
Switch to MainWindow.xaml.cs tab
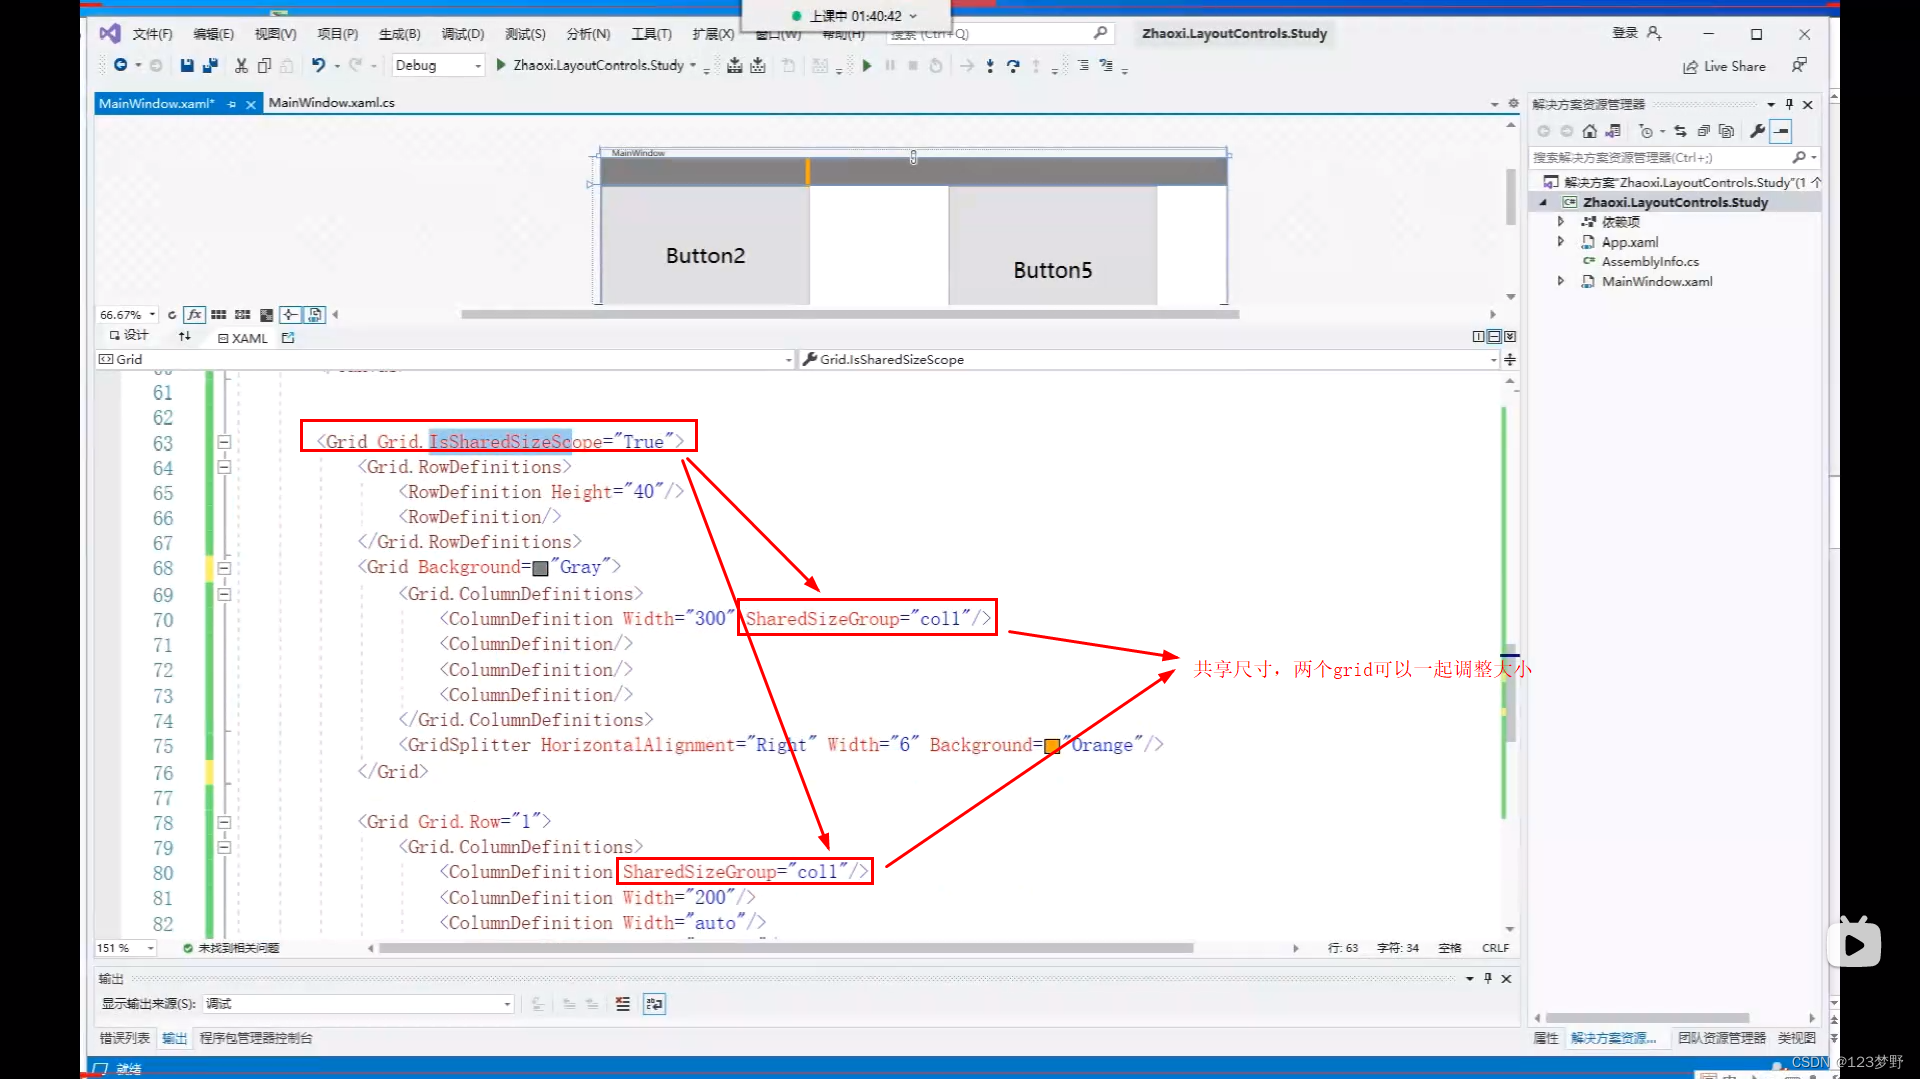pyautogui.click(x=331, y=103)
